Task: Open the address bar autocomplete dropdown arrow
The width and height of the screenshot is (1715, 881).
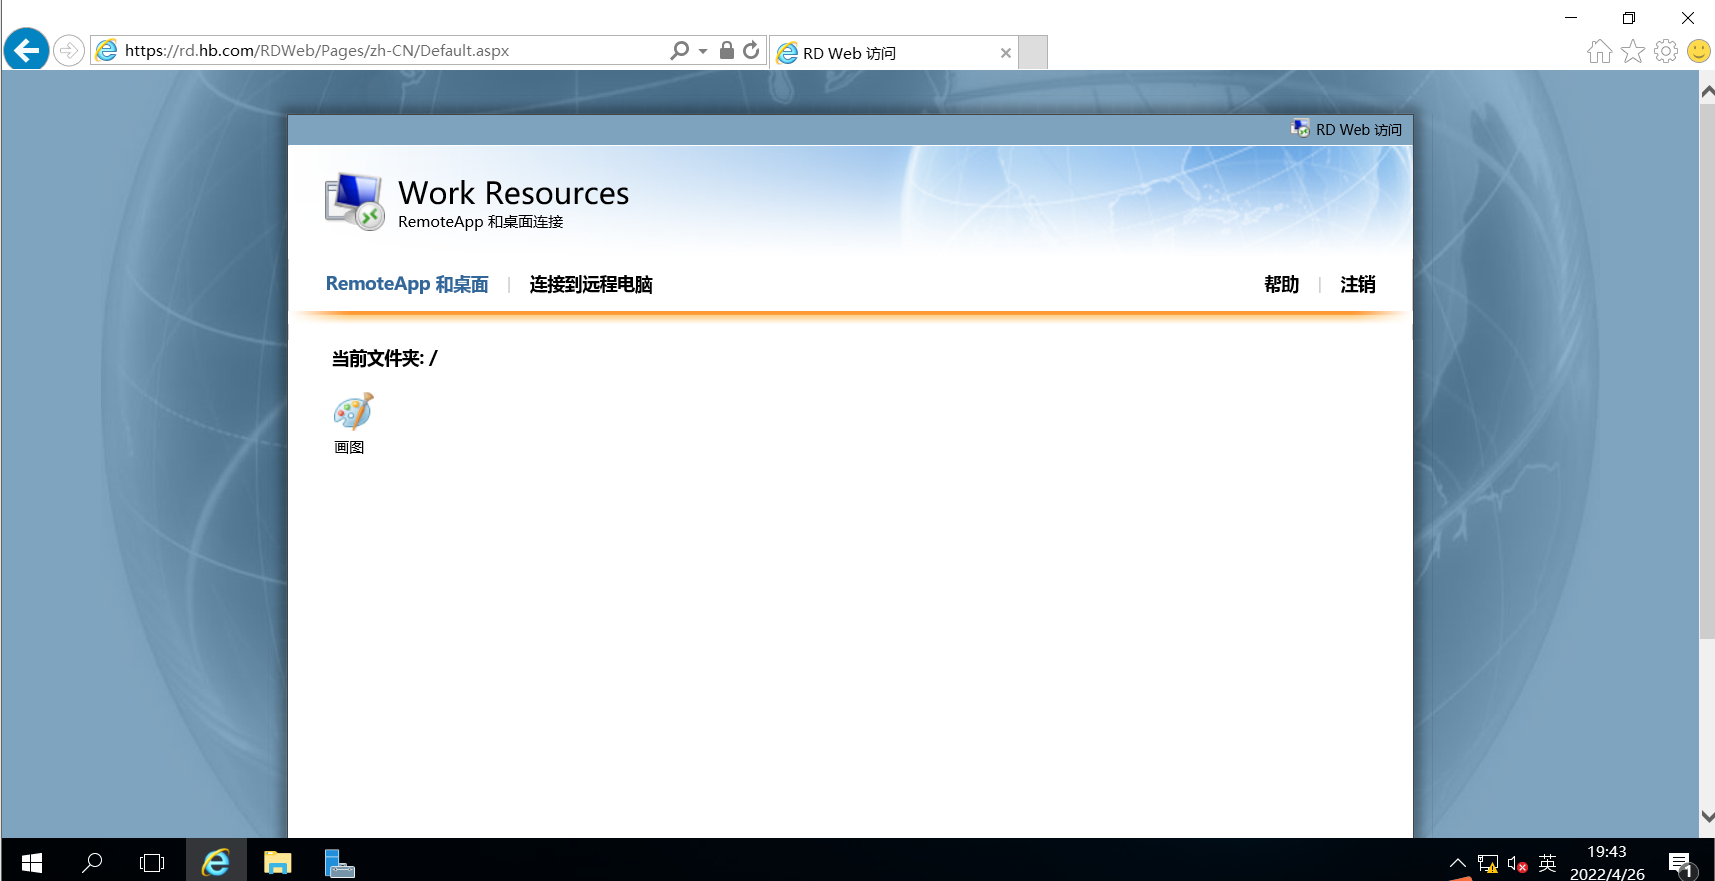Action: pos(703,51)
